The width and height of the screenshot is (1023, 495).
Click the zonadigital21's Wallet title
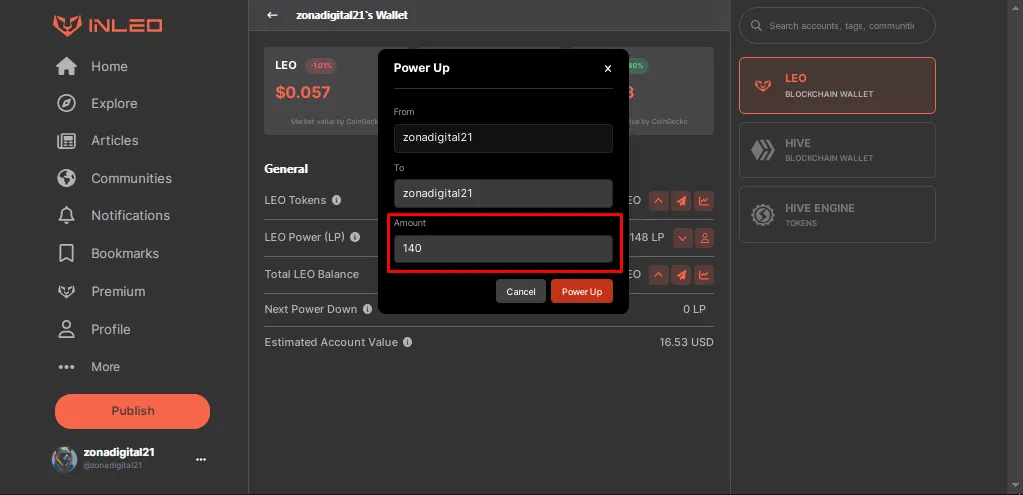click(x=352, y=15)
